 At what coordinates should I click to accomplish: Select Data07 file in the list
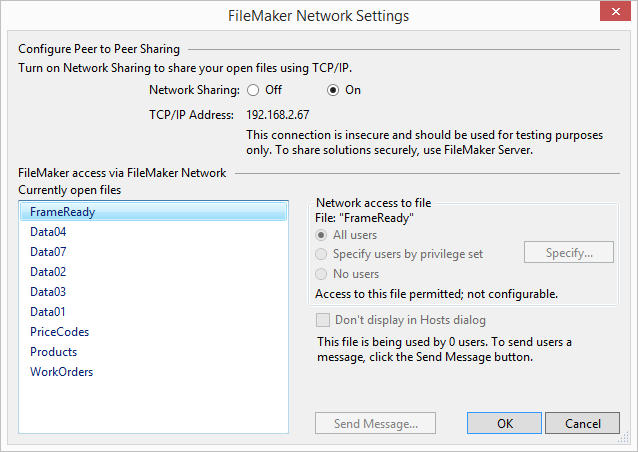point(48,252)
